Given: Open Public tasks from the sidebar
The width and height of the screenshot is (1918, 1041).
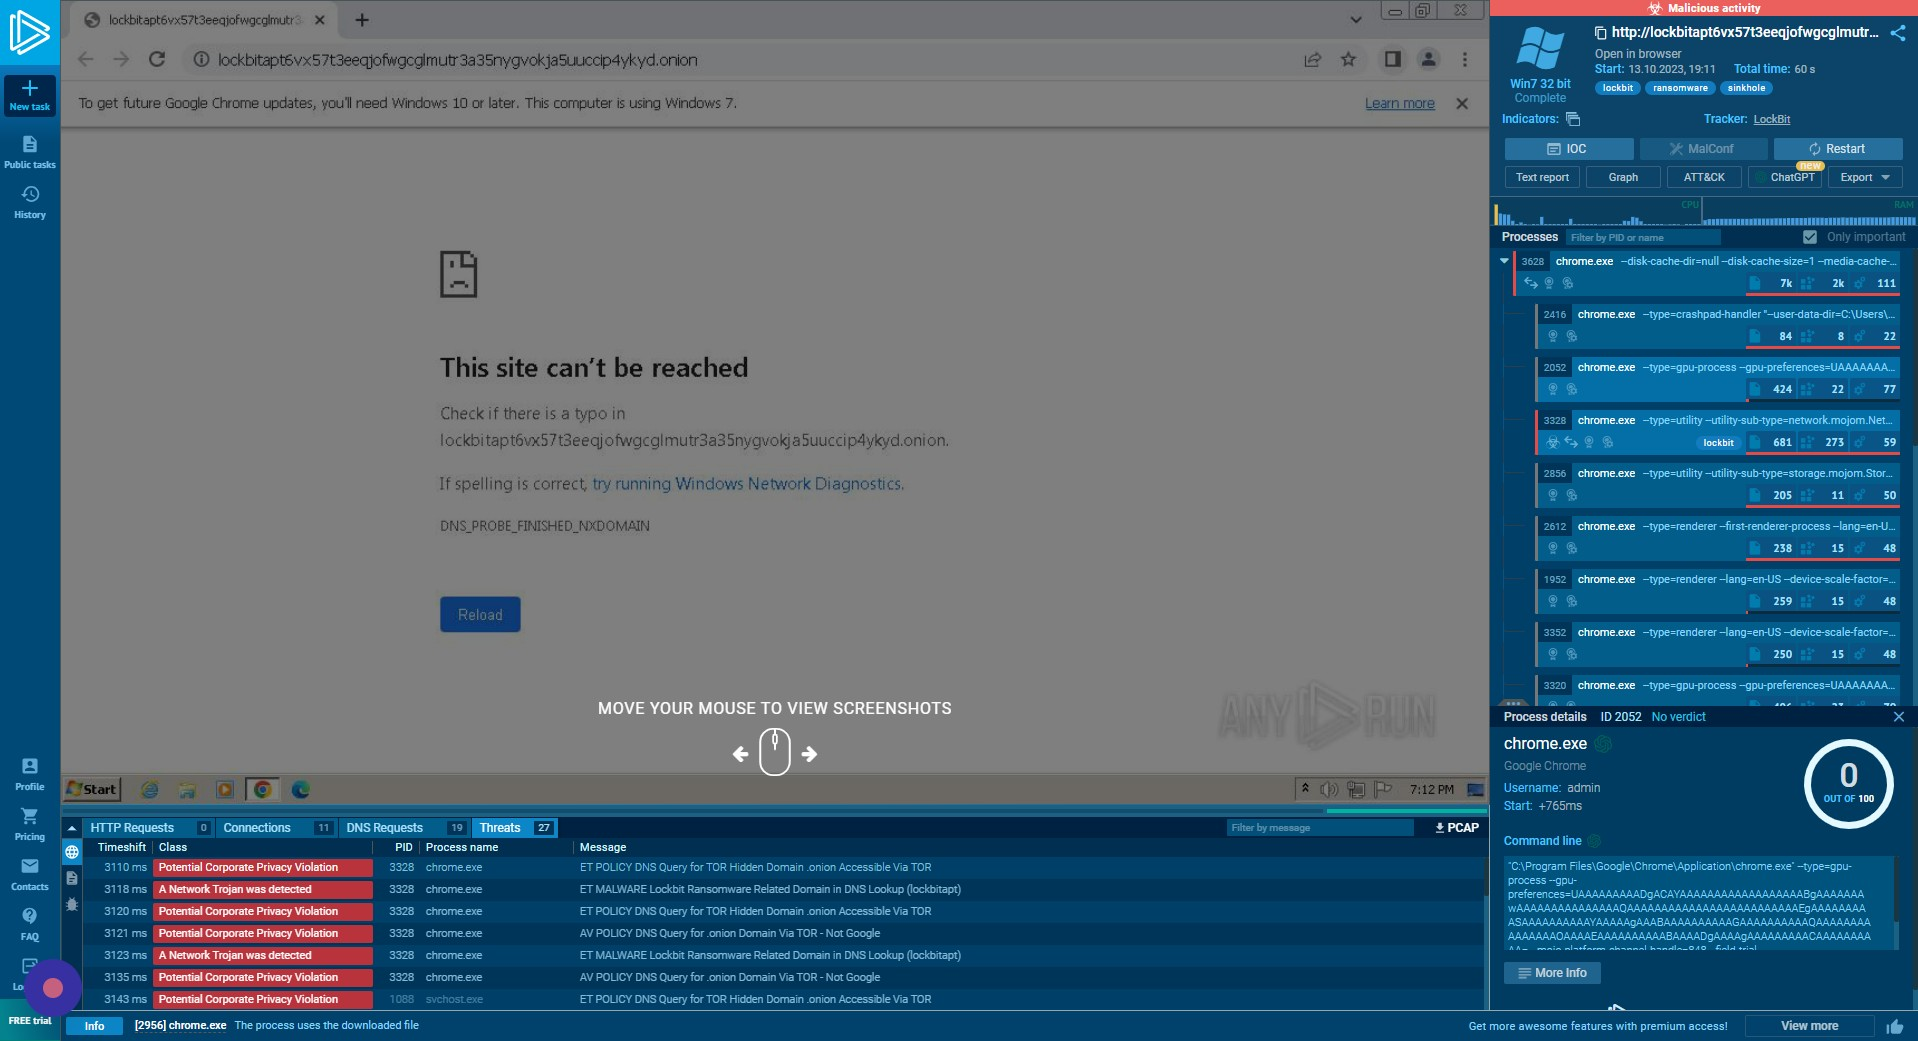Looking at the screenshot, I should tap(29, 152).
